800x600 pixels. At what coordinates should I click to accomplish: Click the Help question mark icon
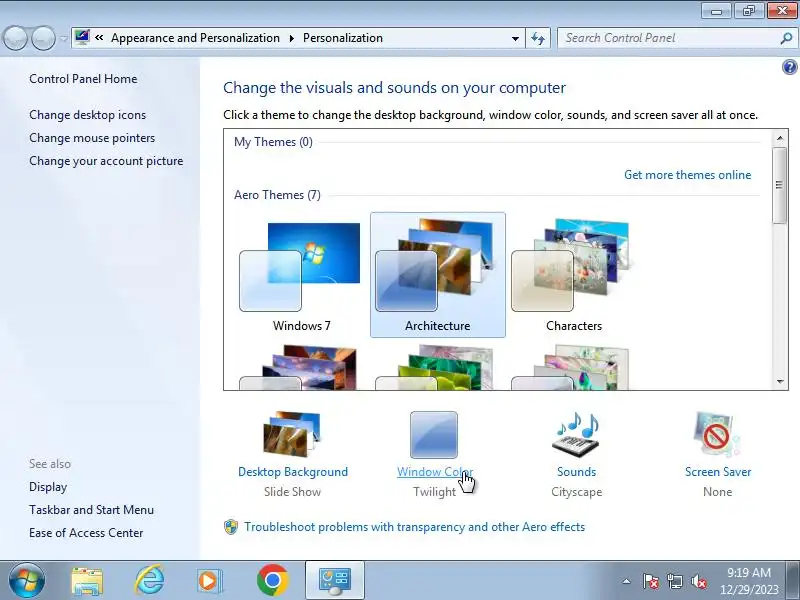(x=789, y=67)
